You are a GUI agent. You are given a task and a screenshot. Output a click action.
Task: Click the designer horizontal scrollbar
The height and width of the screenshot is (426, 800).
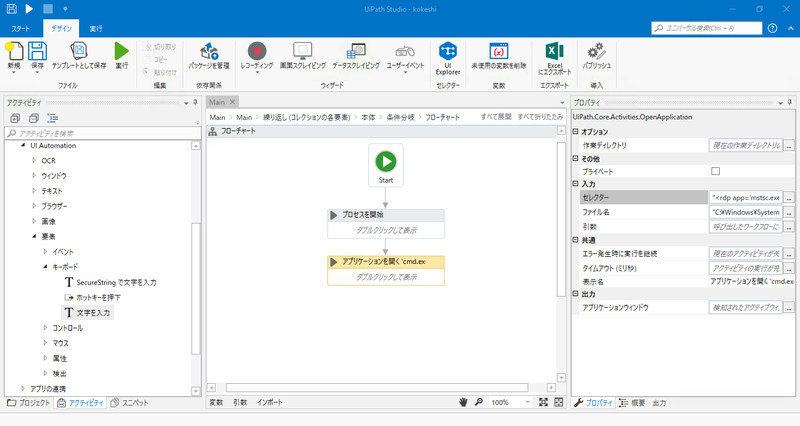click(377, 388)
